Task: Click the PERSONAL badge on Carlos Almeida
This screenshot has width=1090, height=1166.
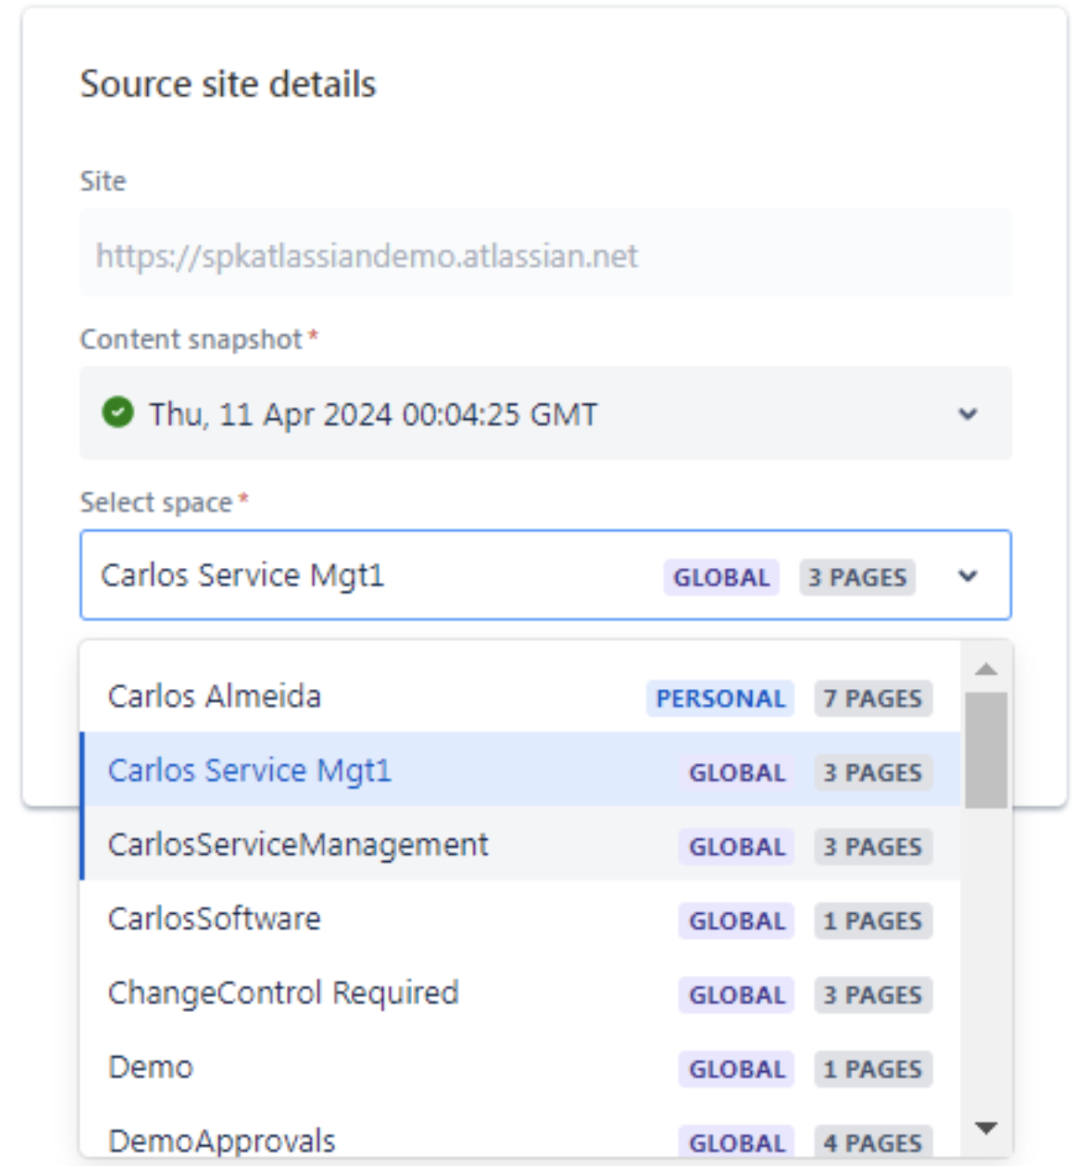Action: (720, 698)
